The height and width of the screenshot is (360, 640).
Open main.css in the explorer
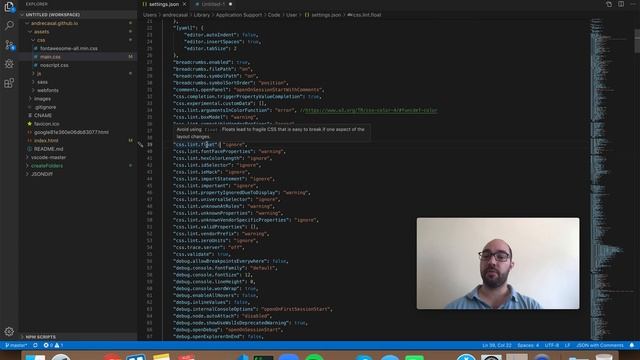coord(78,57)
